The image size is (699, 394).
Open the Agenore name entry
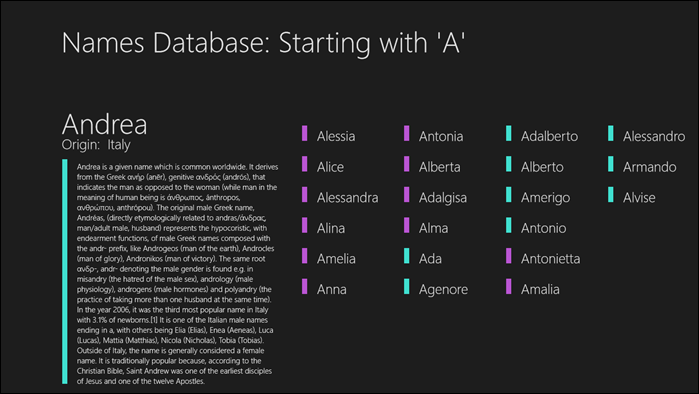pos(443,289)
